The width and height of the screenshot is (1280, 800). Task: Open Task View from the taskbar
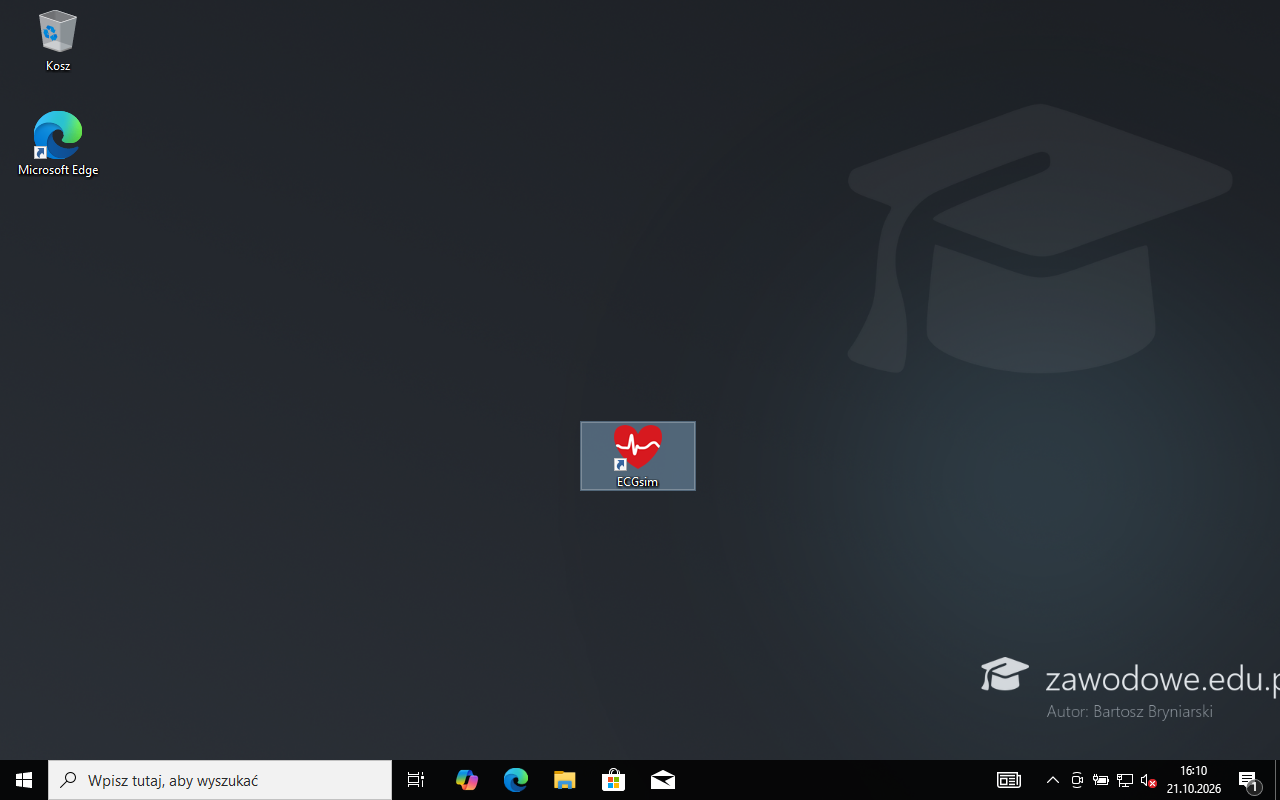tap(416, 780)
